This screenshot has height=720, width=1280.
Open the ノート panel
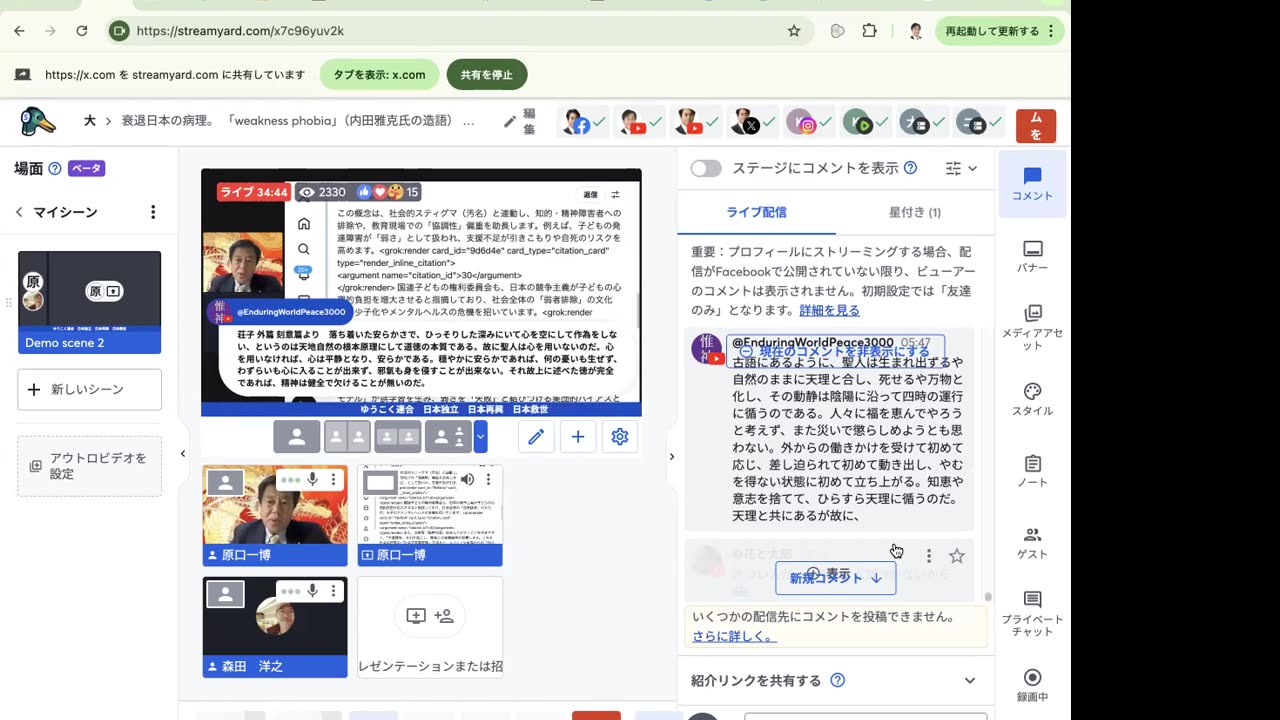[1032, 471]
